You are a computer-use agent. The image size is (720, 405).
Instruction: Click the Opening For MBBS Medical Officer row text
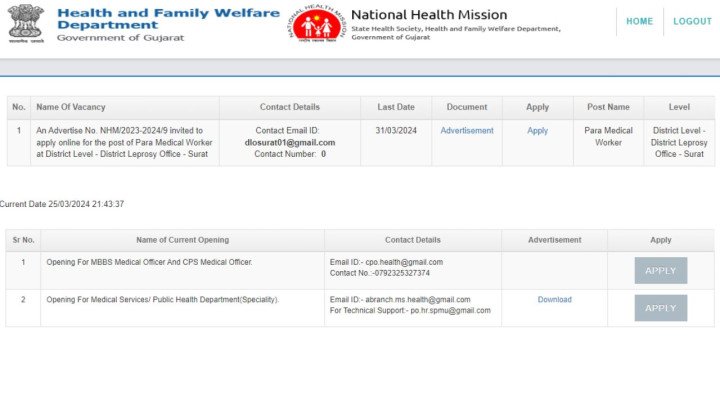tap(149, 262)
